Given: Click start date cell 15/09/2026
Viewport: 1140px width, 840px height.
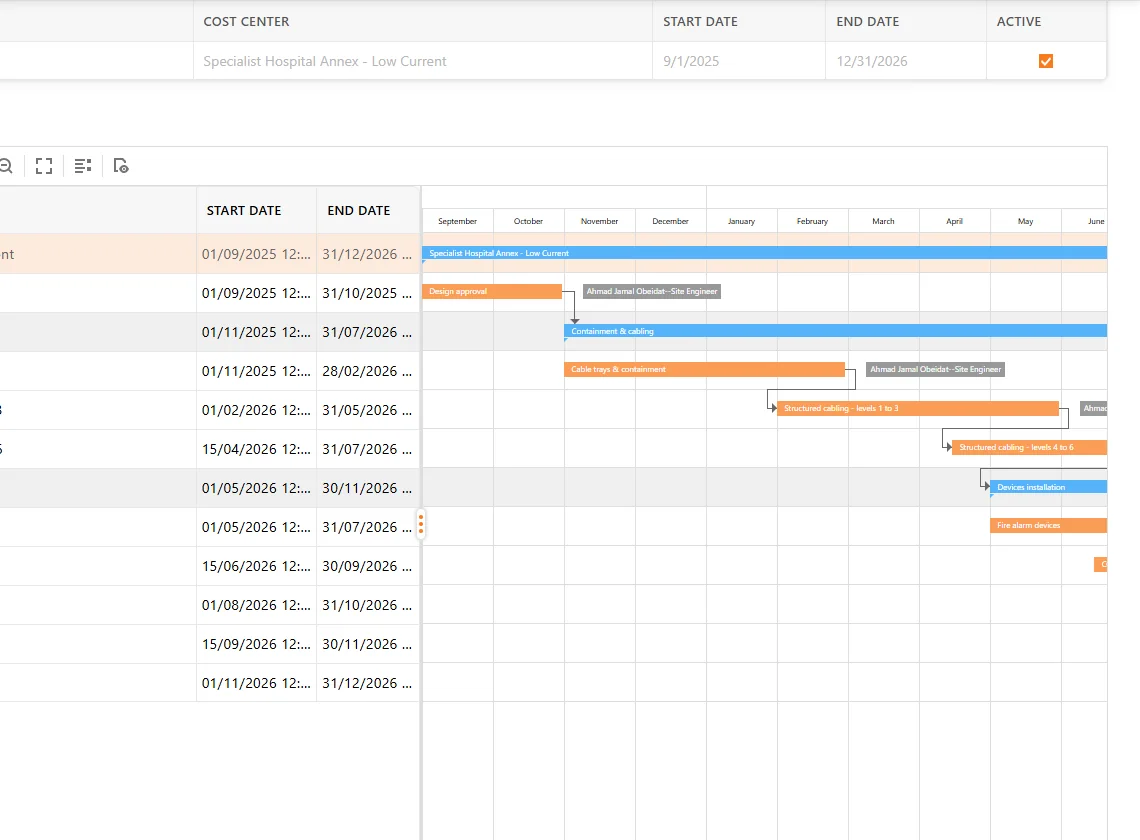Looking at the screenshot, I should (256, 644).
